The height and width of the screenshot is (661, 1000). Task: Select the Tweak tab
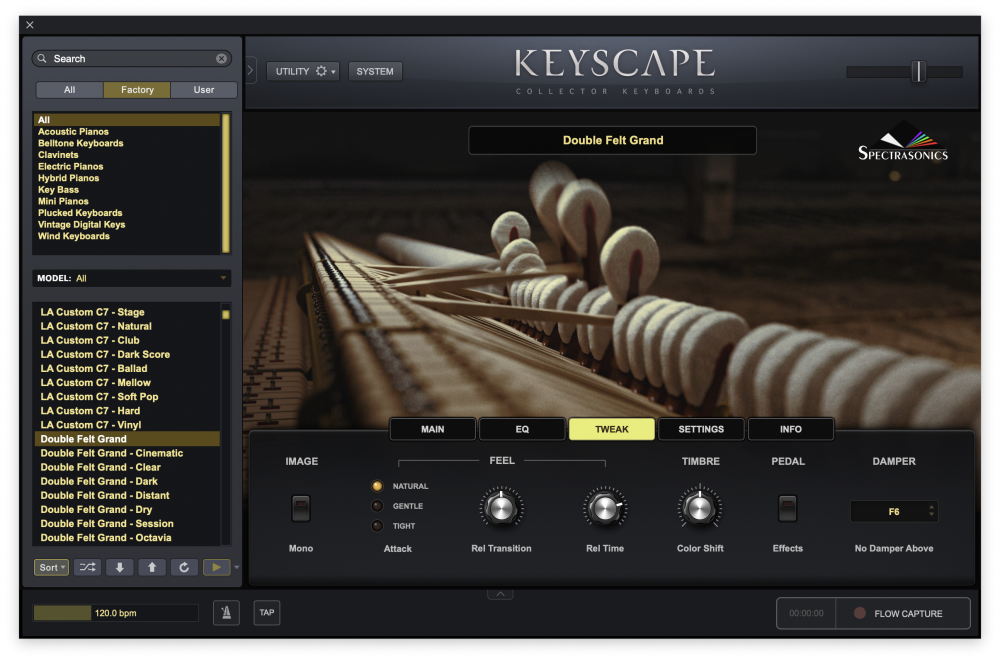click(612, 429)
